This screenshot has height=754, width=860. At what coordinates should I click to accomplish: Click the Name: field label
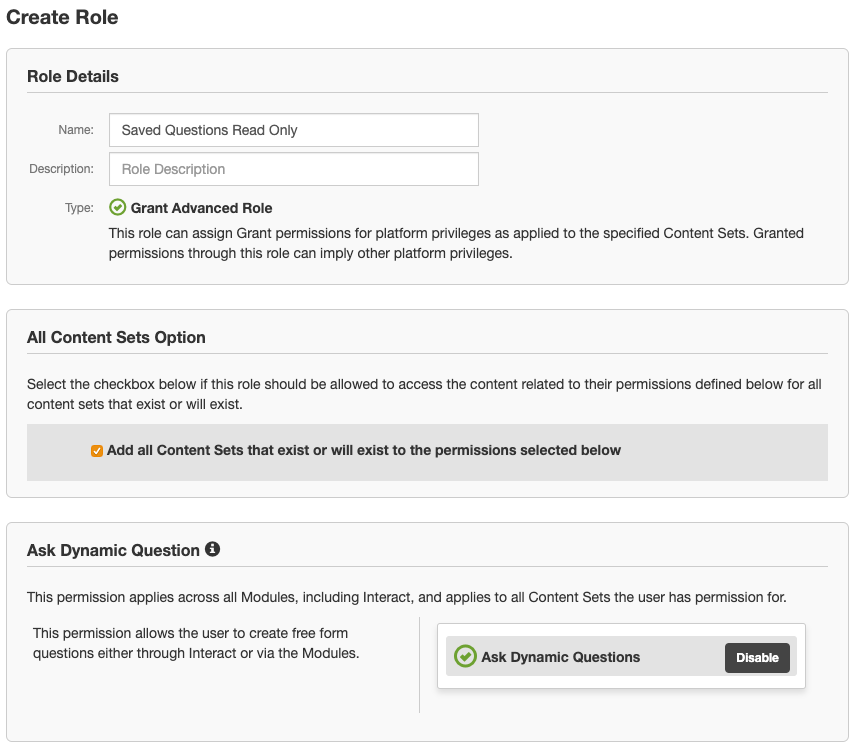coord(75,130)
